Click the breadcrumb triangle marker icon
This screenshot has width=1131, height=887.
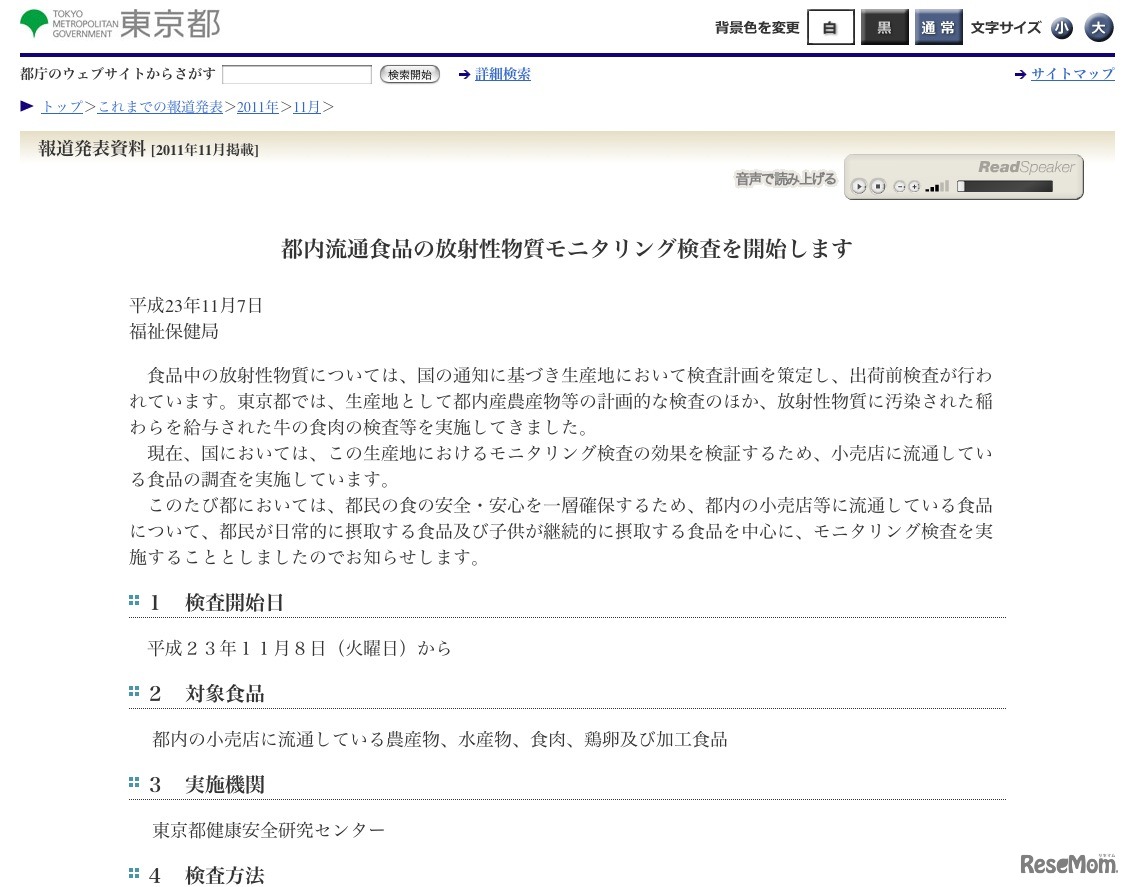coord(27,107)
